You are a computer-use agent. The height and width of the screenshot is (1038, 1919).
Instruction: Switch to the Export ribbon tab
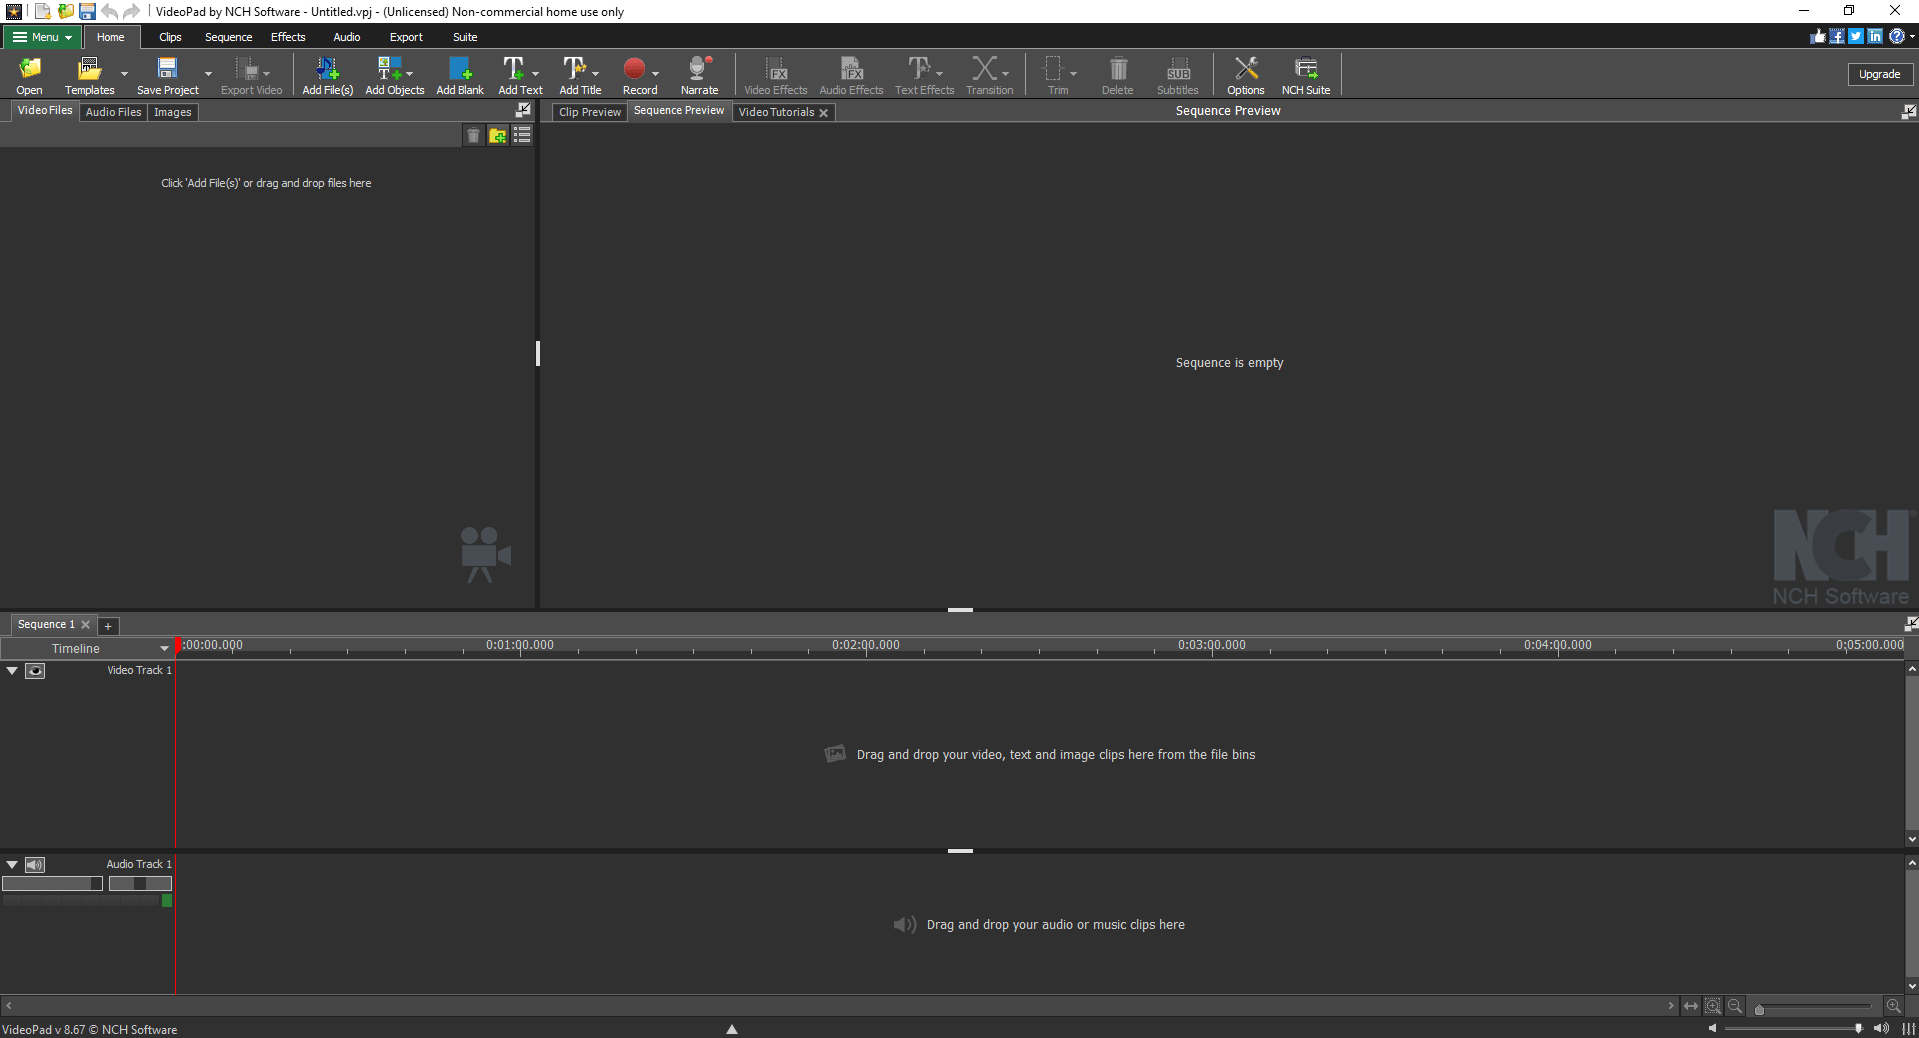click(x=405, y=37)
